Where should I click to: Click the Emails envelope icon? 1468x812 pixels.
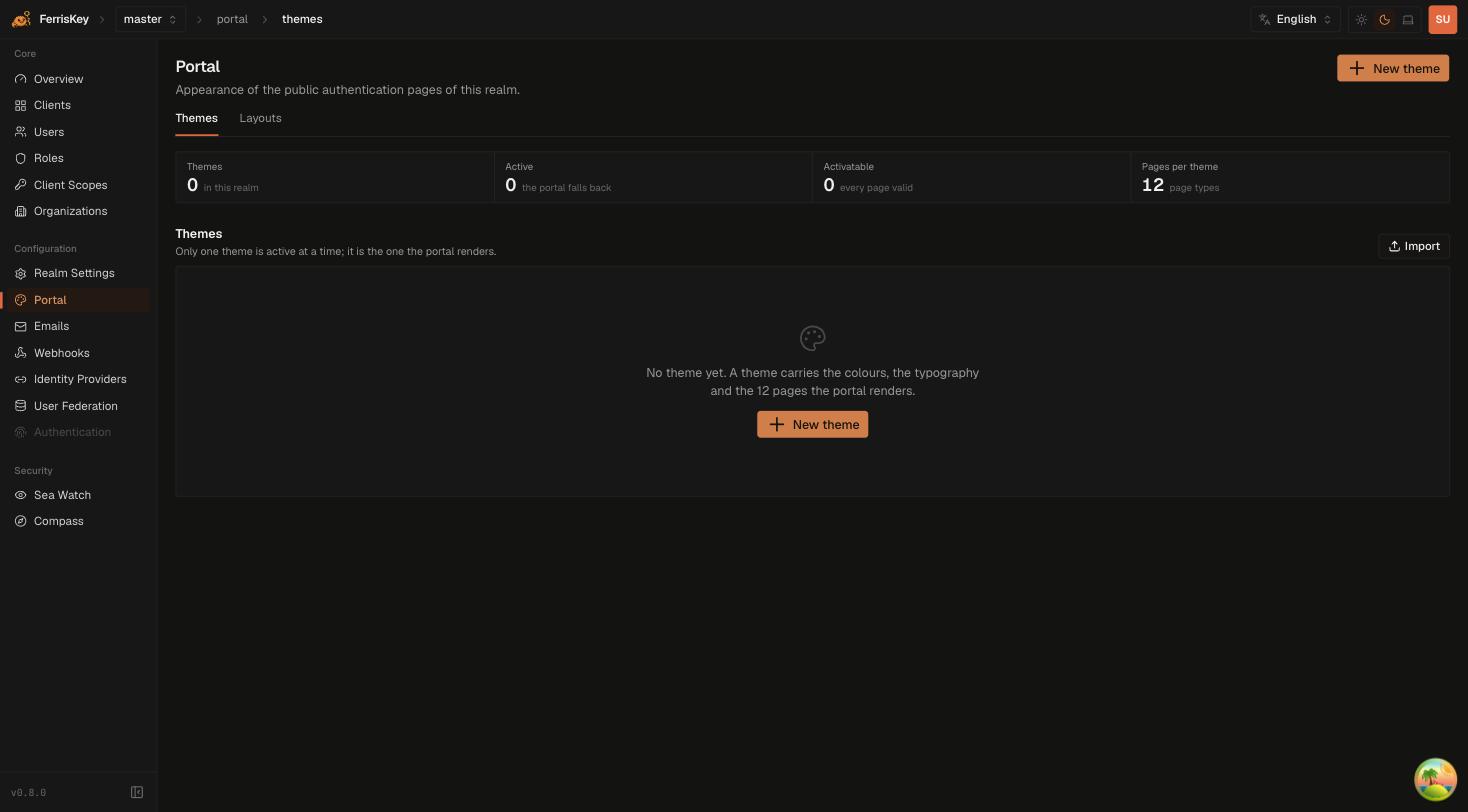click(x=20, y=326)
